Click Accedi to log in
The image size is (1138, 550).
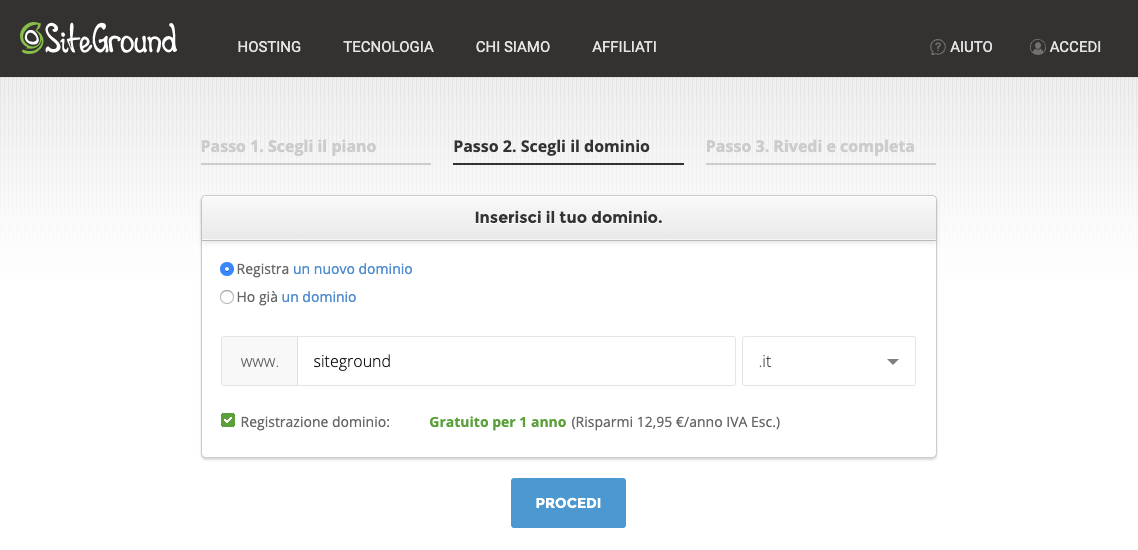click(x=1075, y=47)
